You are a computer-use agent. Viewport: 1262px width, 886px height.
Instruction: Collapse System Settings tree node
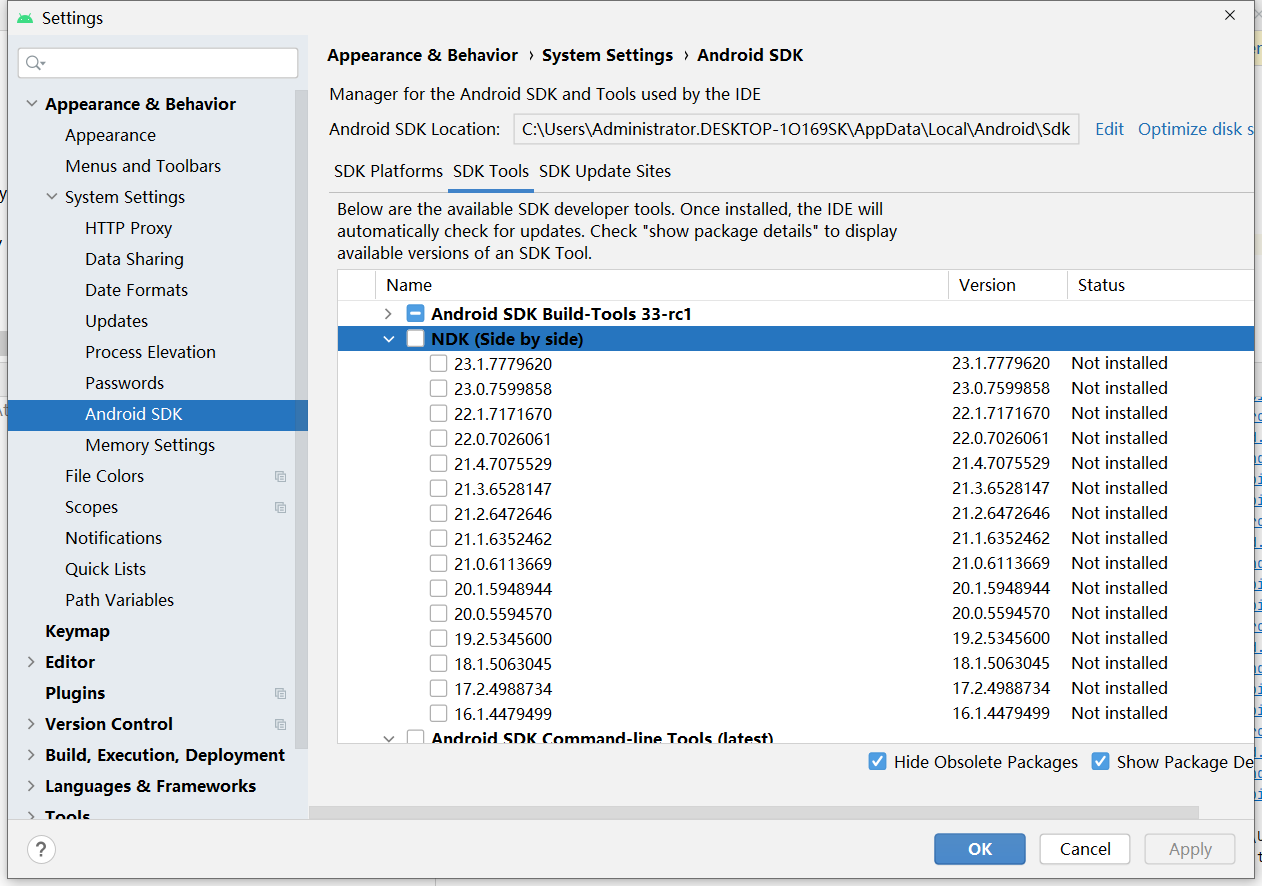point(52,197)
